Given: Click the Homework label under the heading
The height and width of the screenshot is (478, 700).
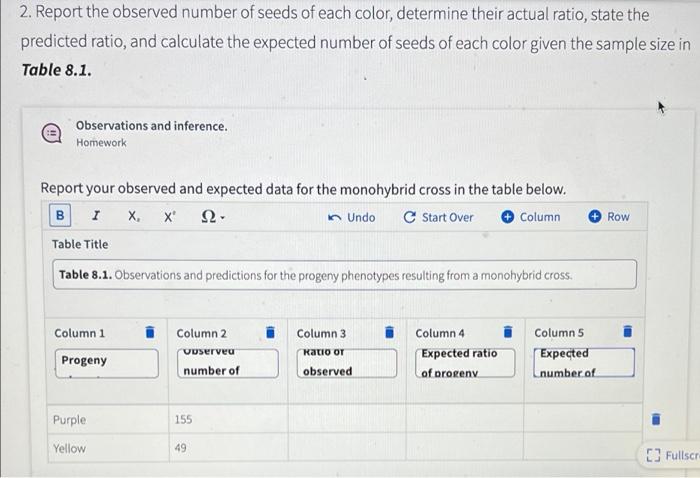Looking at the screenshot, I should [x=101, y=143].
